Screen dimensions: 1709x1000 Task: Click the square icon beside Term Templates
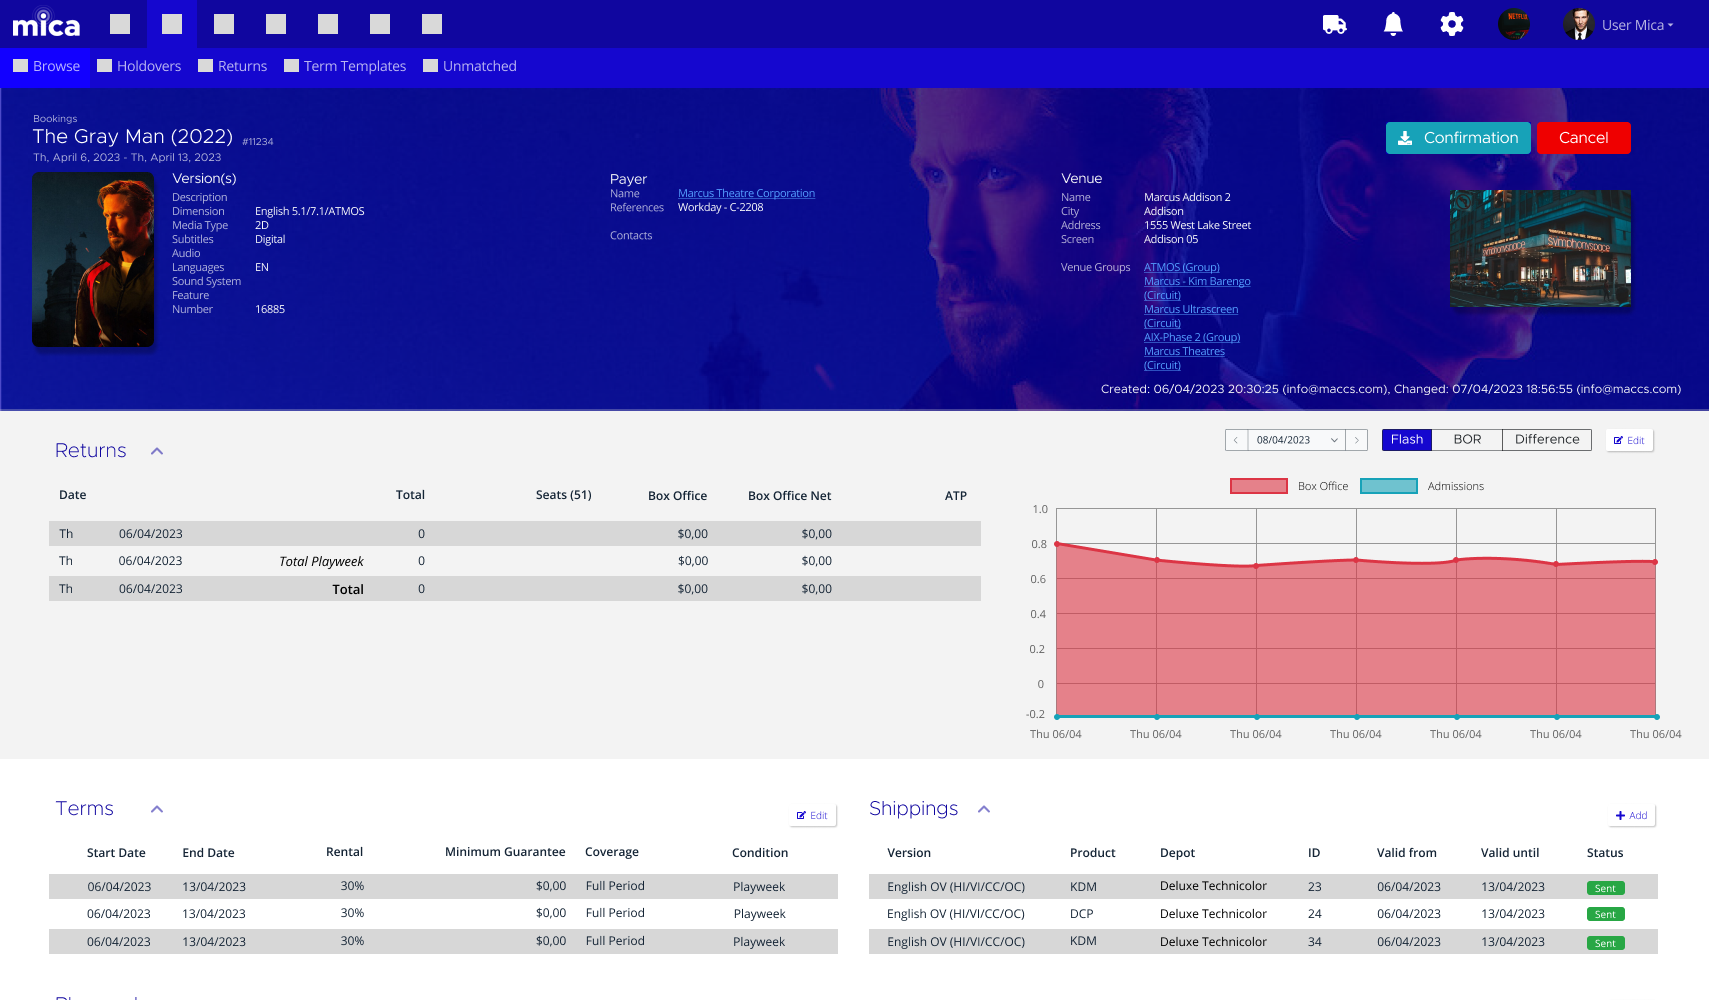[291, 66]
